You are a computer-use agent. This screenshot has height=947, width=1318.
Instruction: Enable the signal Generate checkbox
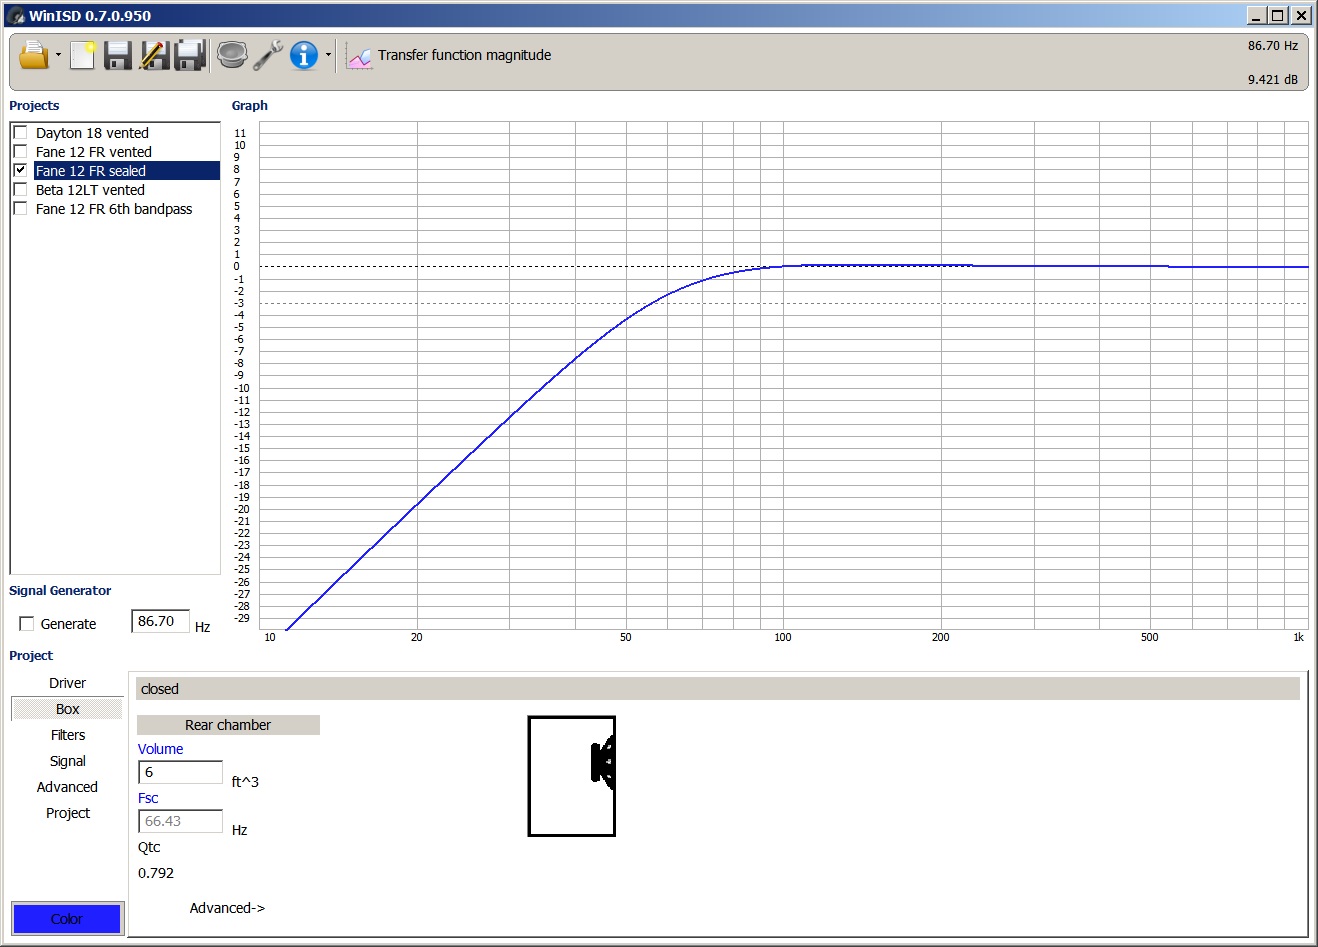[x=27, y=624]
